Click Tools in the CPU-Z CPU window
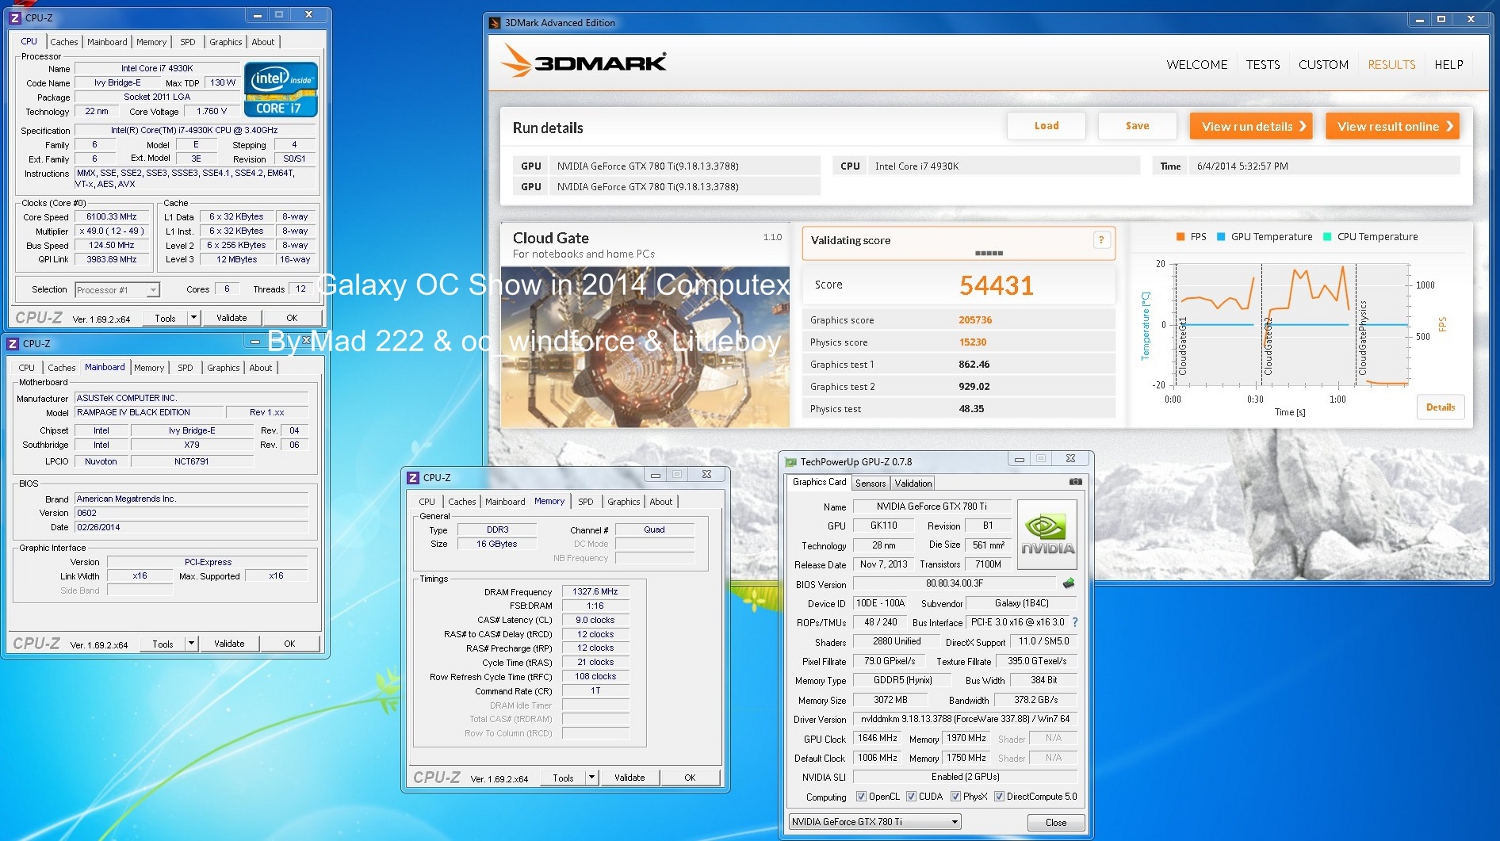This screenshot has height=841, width=1500. point(165,318)
